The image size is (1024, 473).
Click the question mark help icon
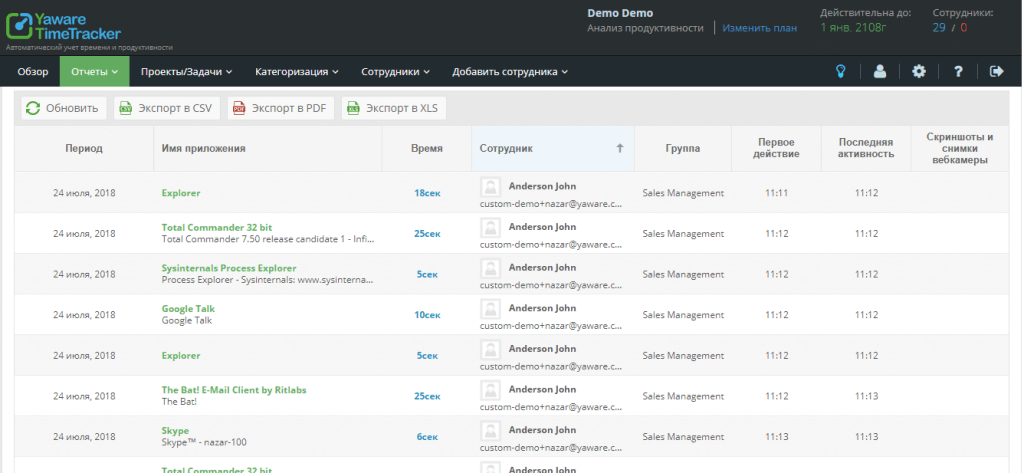coord(958,71)
